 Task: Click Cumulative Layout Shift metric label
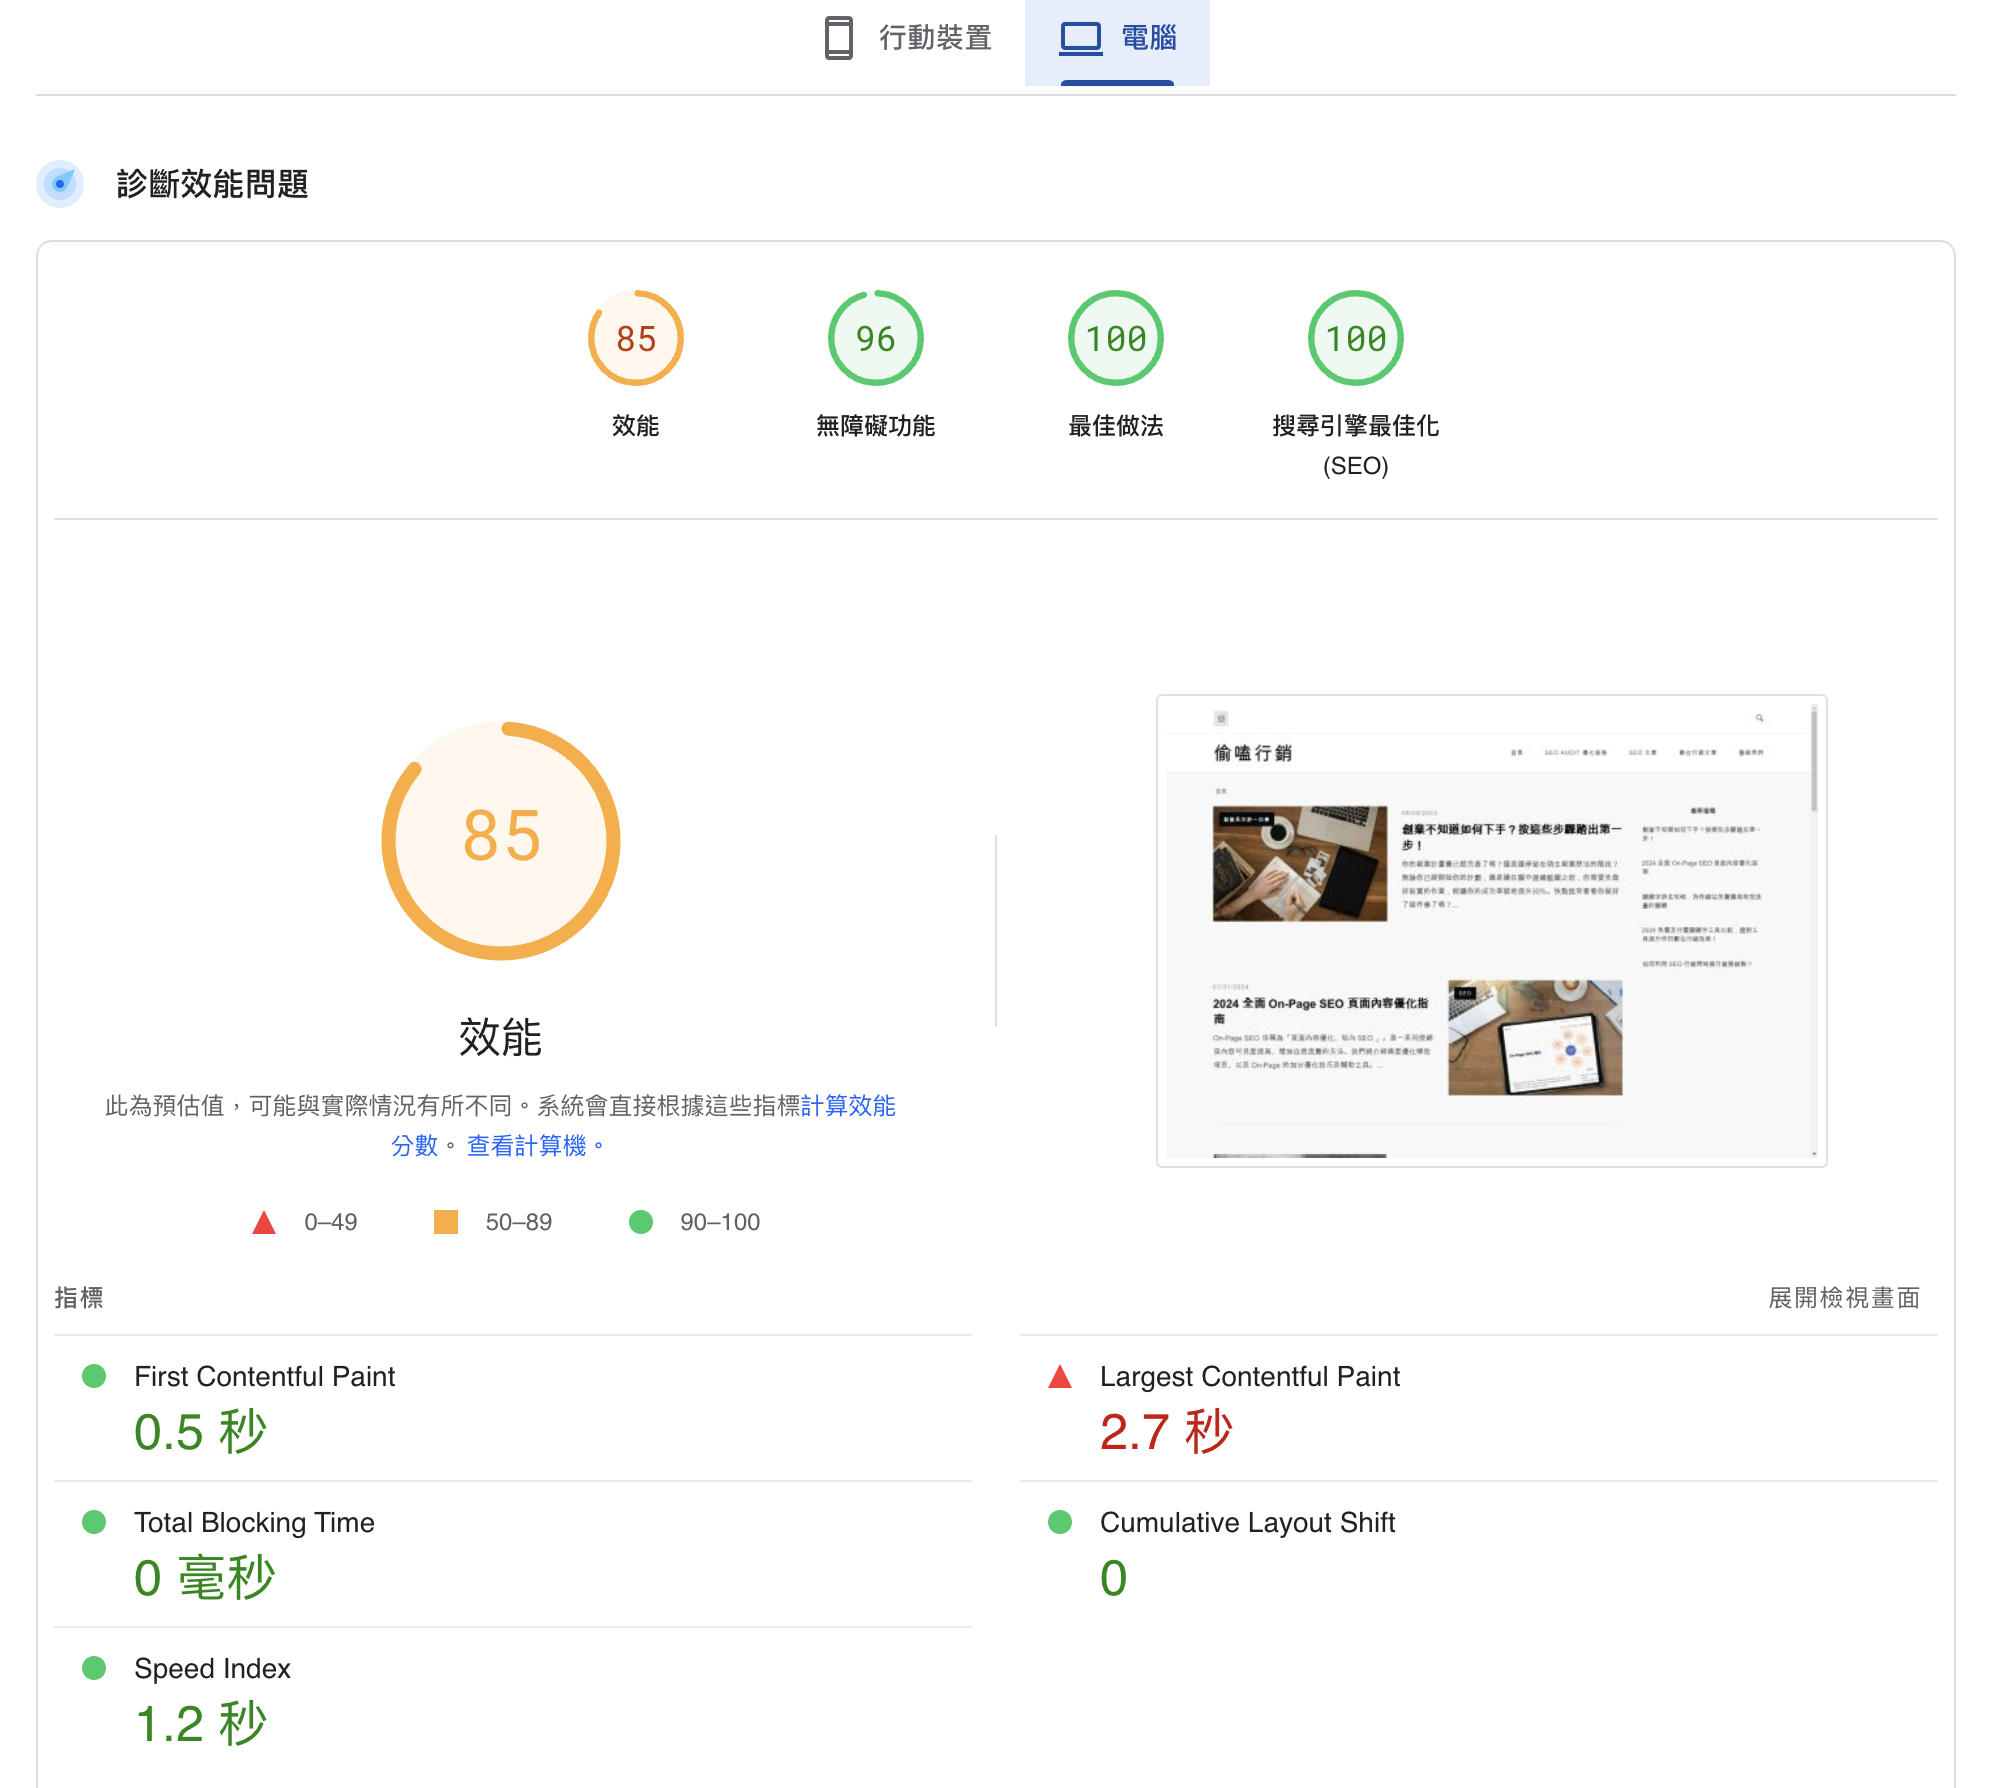(1247, 1523)
